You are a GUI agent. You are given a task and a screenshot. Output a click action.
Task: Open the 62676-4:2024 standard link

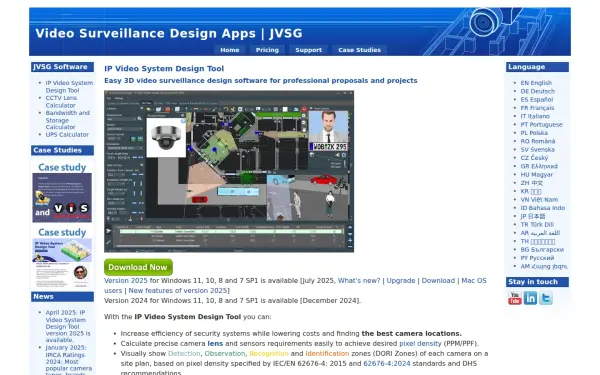(386, 364)
